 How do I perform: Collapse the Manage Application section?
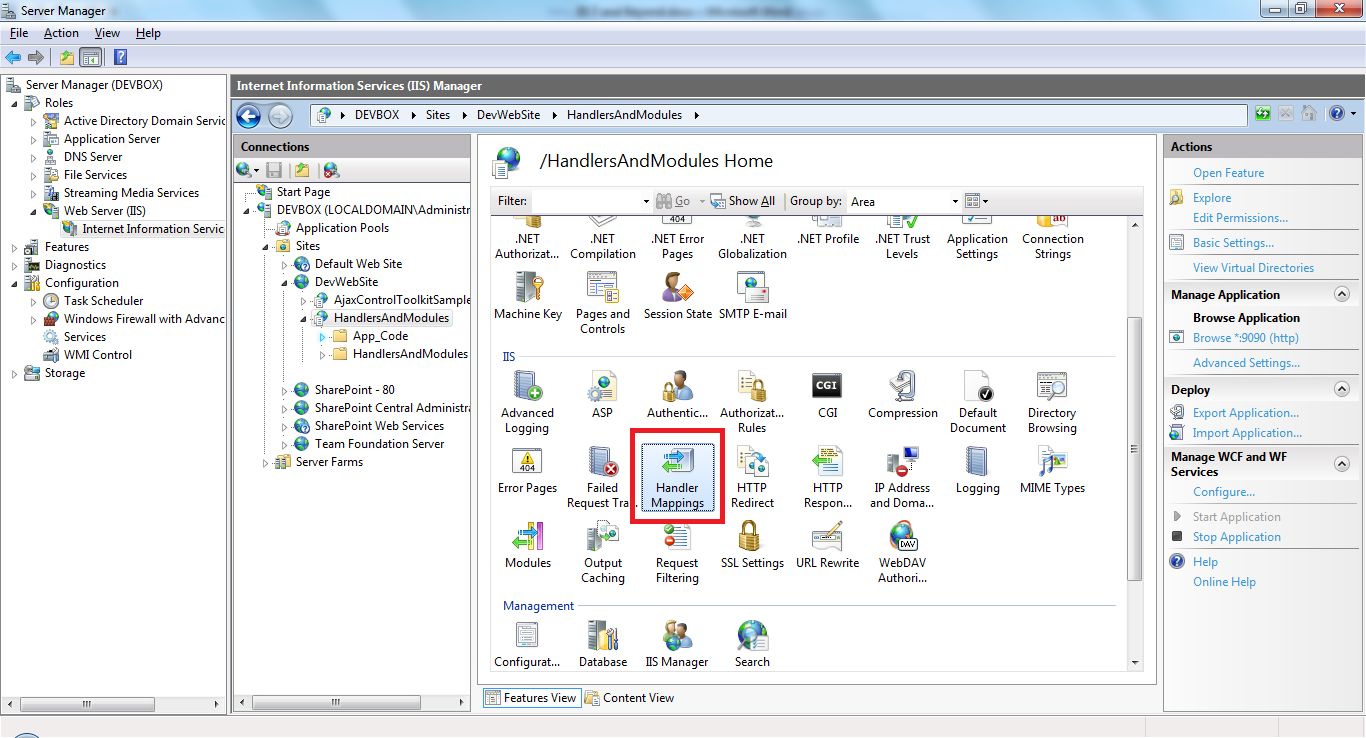(x=1341, y=294)
